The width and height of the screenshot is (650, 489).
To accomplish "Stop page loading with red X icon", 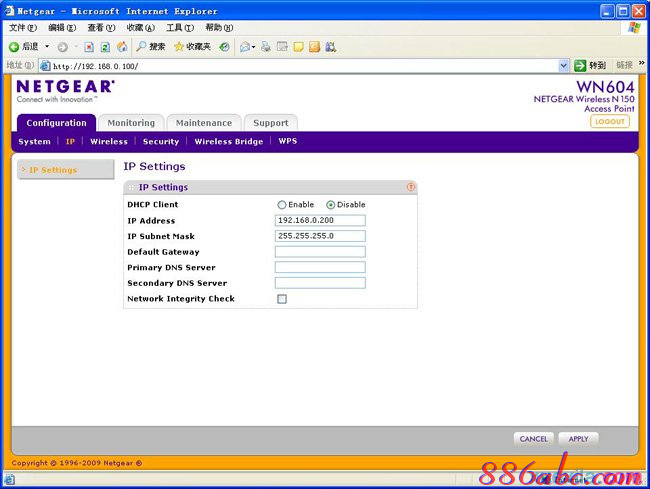I will point(89,47).
